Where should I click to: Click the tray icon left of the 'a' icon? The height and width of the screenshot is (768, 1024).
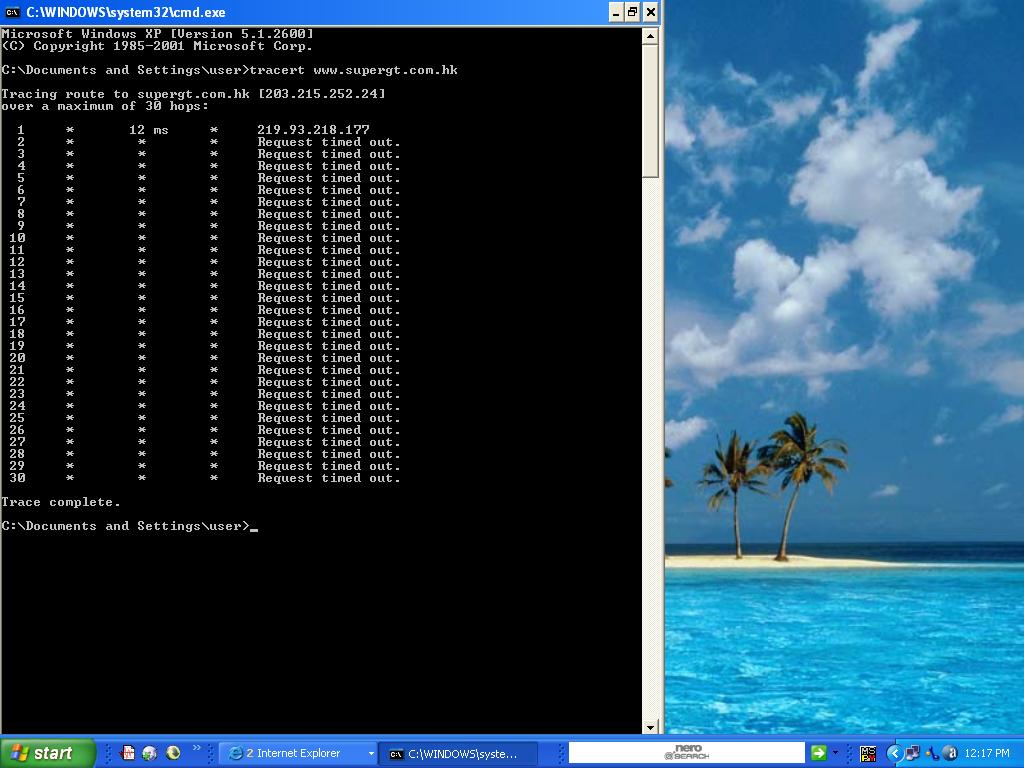tap(932, 753)
